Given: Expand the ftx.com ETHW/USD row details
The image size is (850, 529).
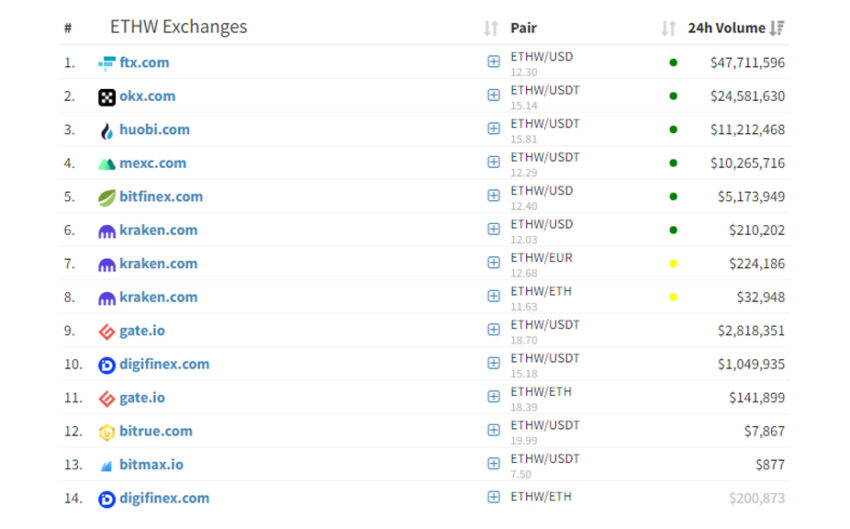Looking at the screenshot, I should pos(493,62).
